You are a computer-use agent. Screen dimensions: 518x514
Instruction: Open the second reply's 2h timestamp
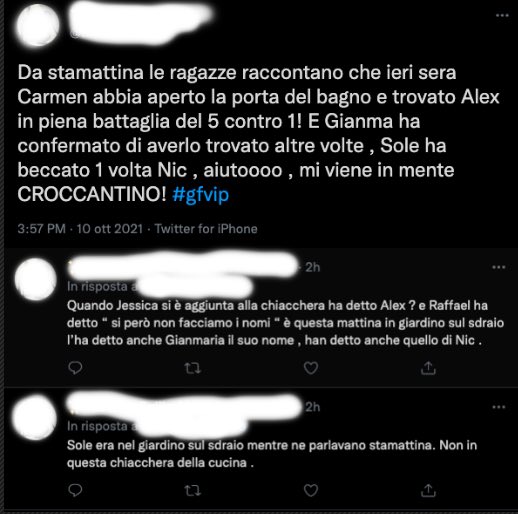(313, 407)
